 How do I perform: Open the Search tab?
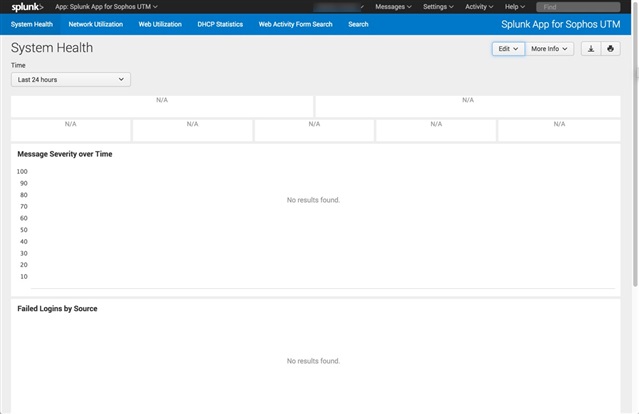(358, 24)
